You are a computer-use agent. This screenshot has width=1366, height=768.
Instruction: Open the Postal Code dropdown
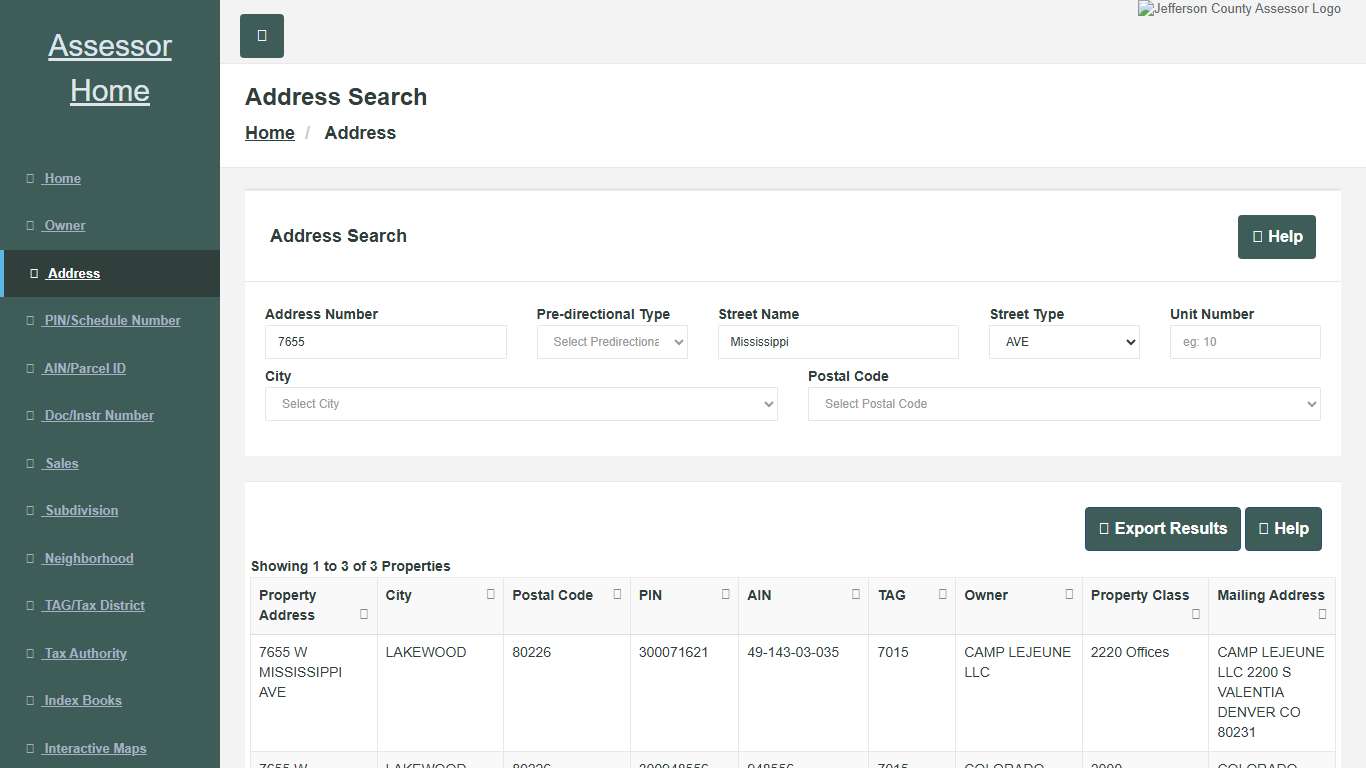[x=1063, y=403]
